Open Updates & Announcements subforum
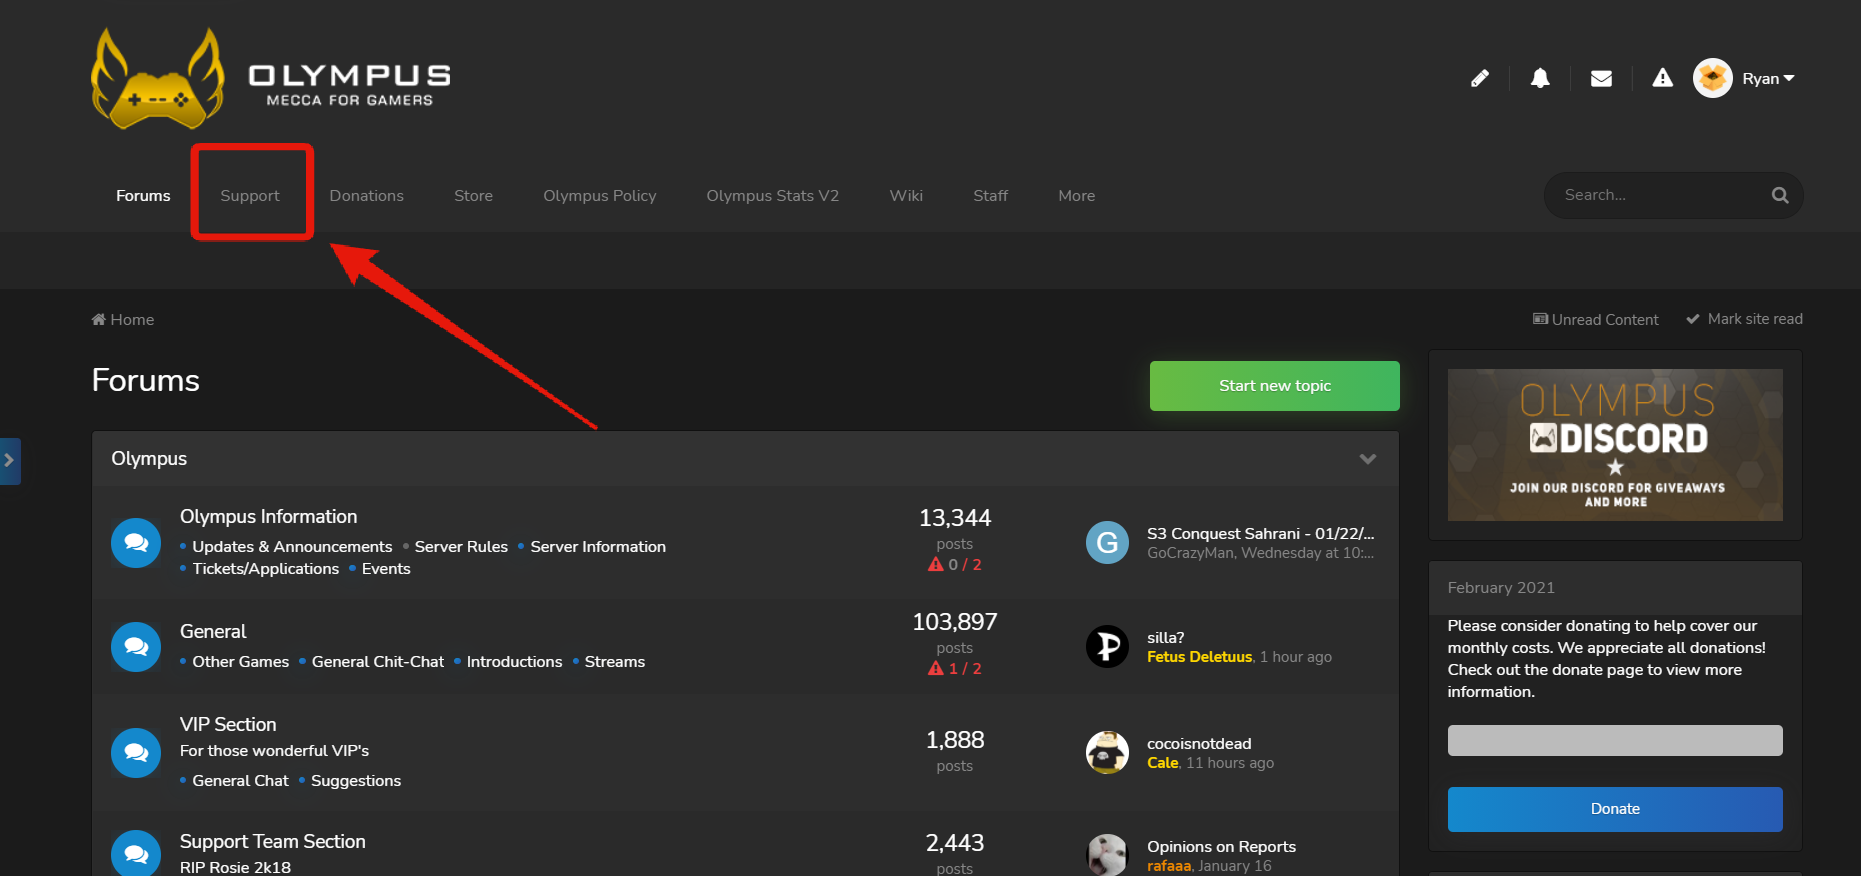Image resolution: width=1861 pixels, height=876 pixels. 292,547
